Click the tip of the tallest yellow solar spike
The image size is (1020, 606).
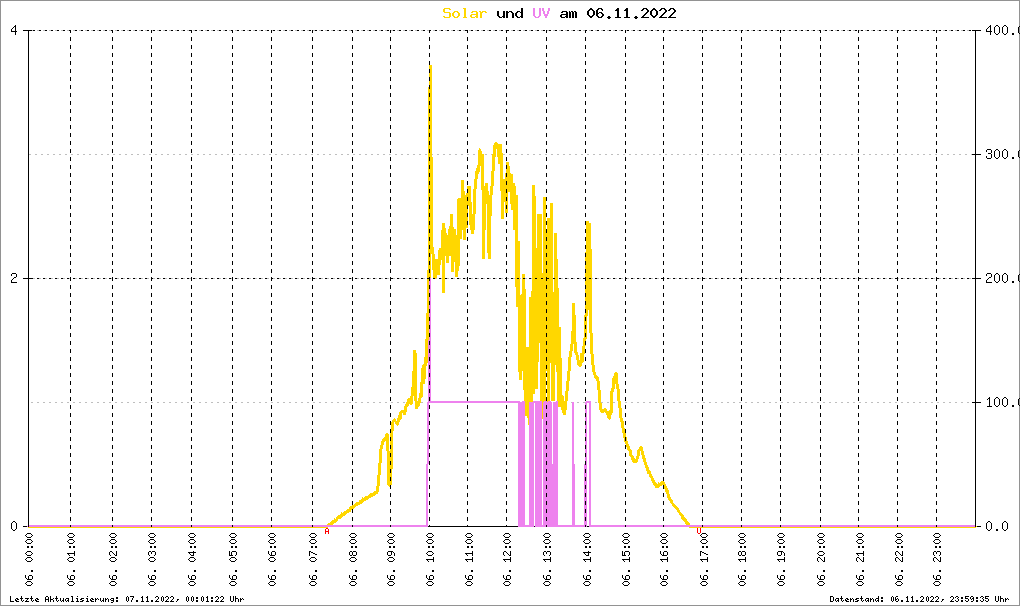(430, 67)
